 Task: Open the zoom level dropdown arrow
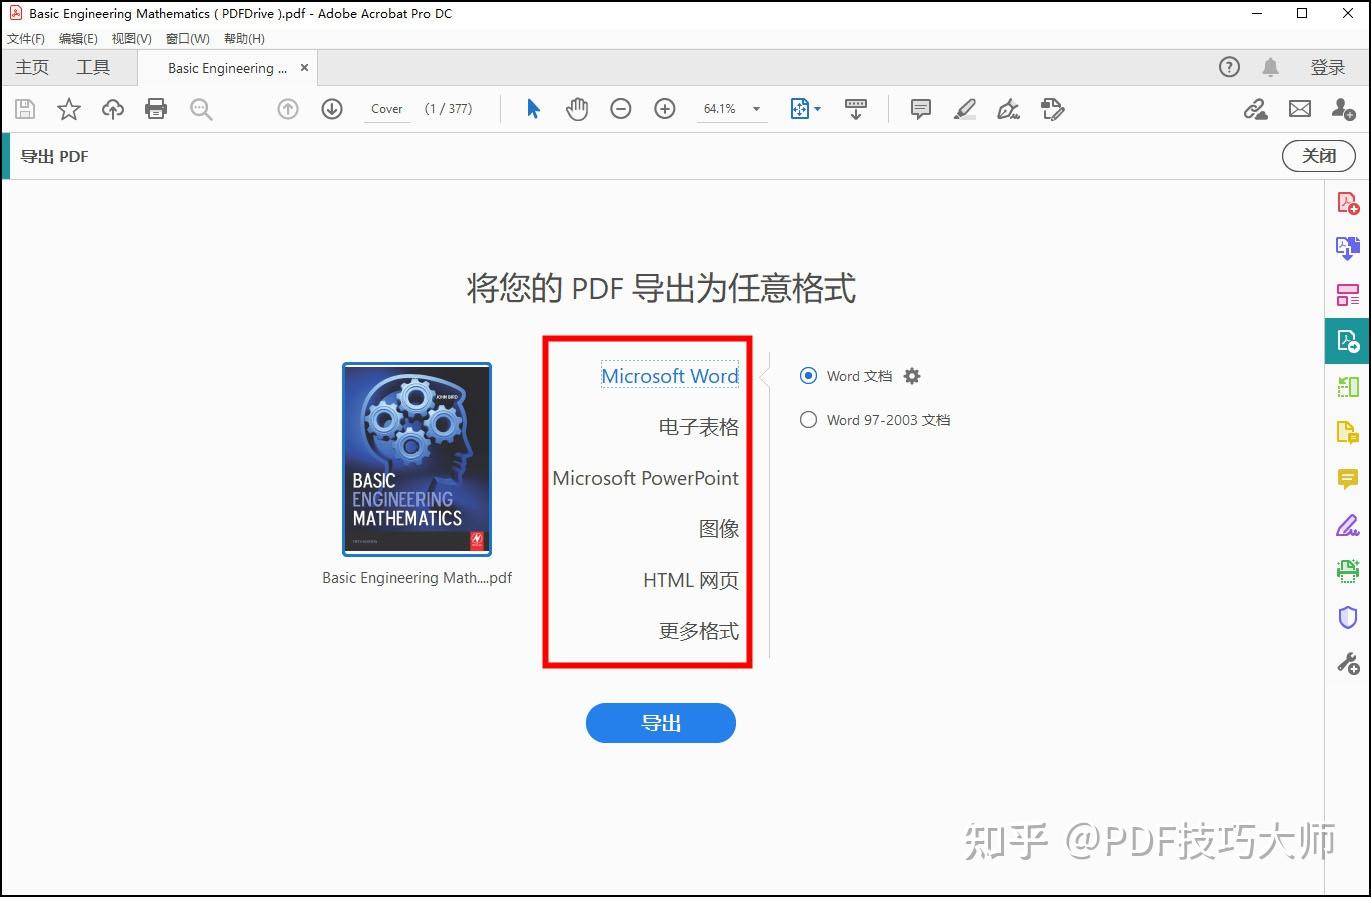click(x=756, y=109)
